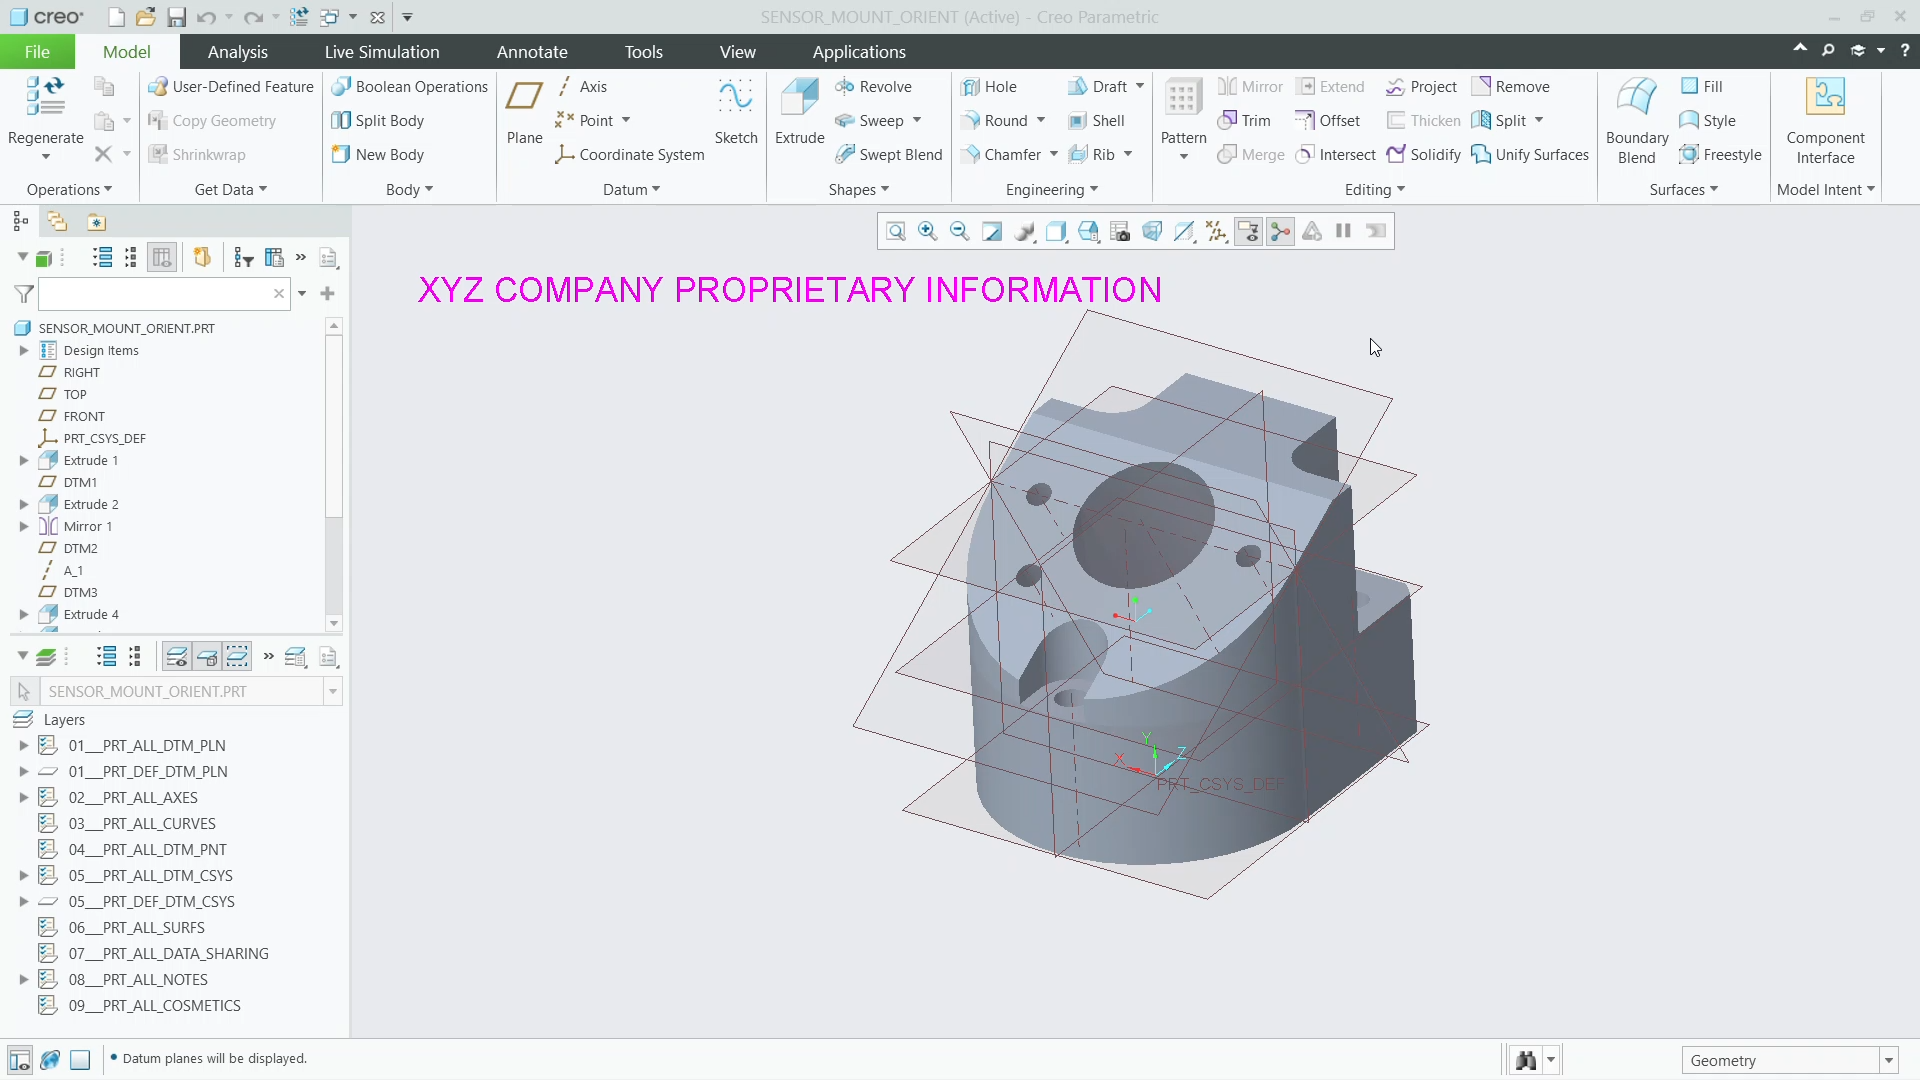
Task: Open the Sketch tool
Action: pos(736,111)
